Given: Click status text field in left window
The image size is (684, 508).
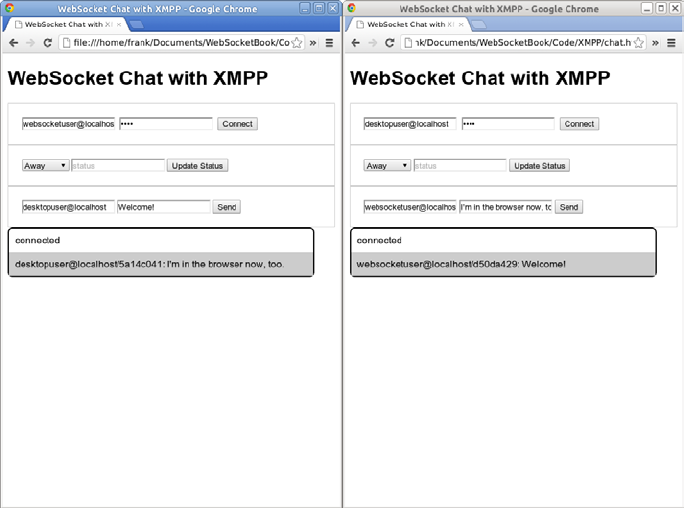Looking at the screenshot, I should (118, 166).
